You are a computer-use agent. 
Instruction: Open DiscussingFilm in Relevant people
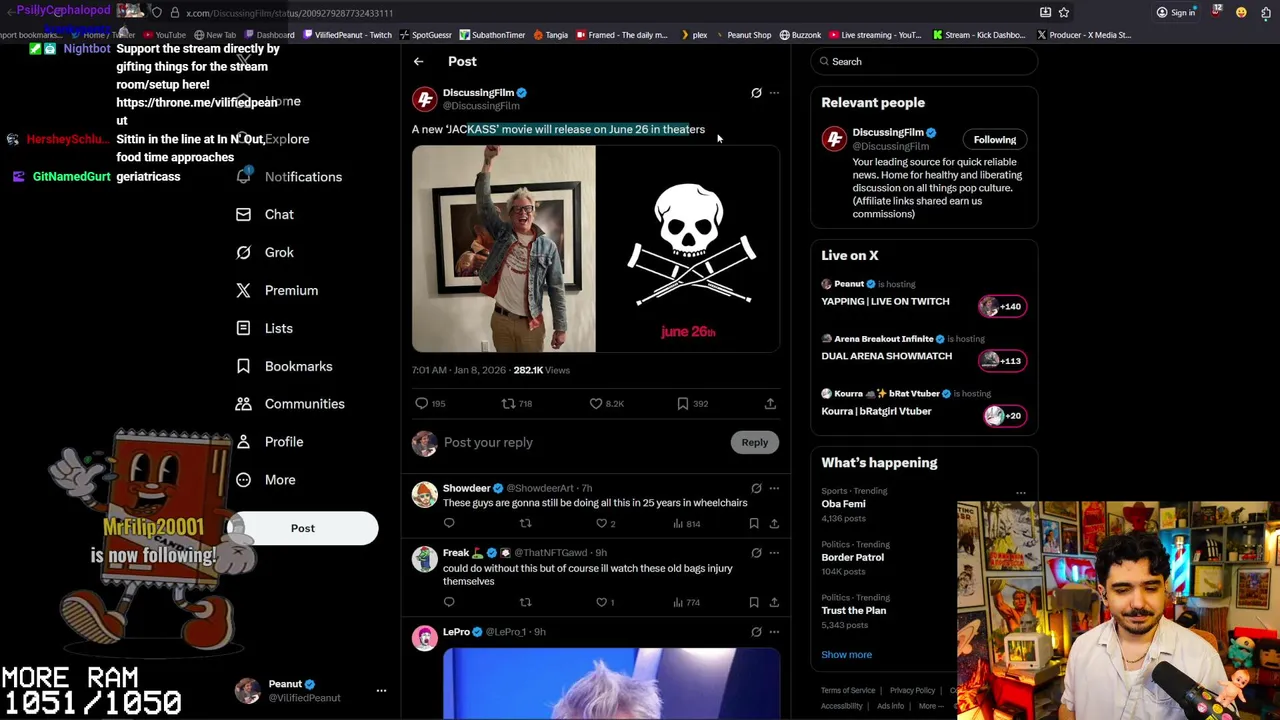click(888, 133)
